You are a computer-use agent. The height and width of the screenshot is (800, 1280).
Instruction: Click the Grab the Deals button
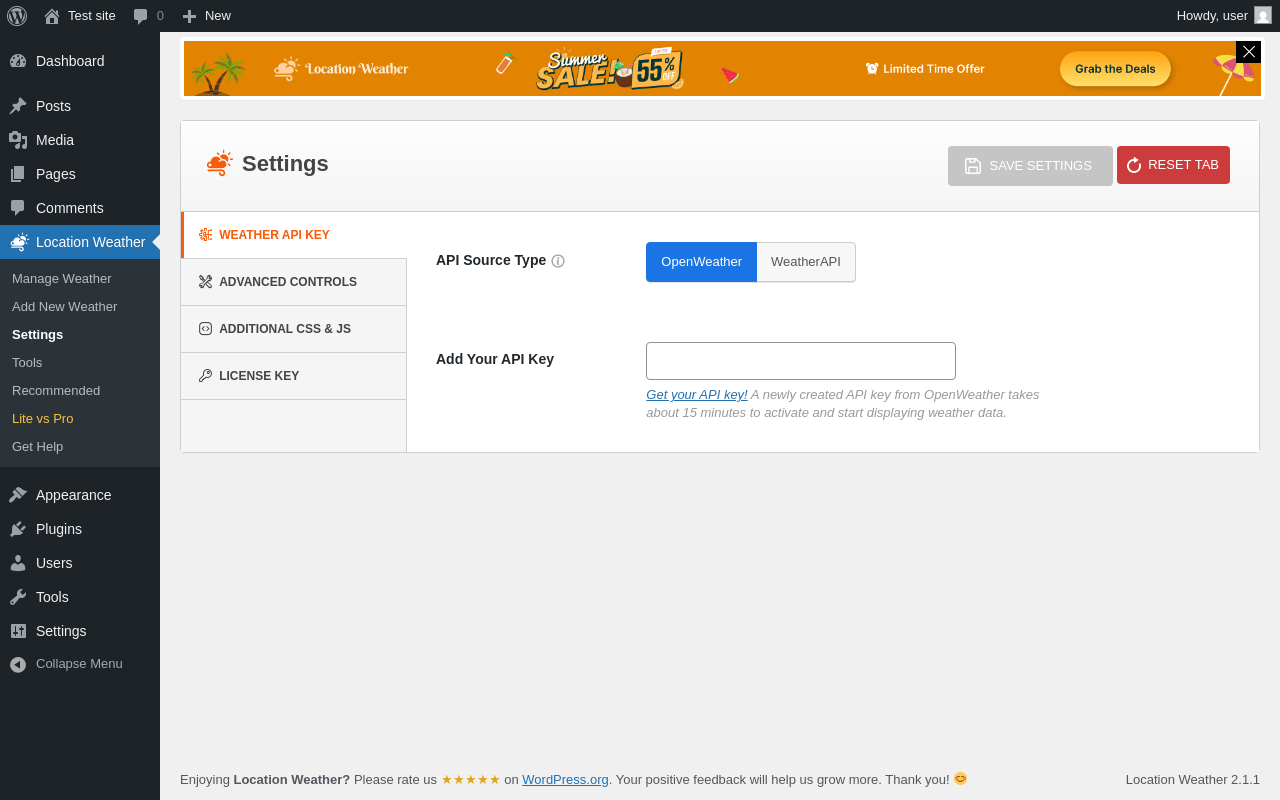1115,69
